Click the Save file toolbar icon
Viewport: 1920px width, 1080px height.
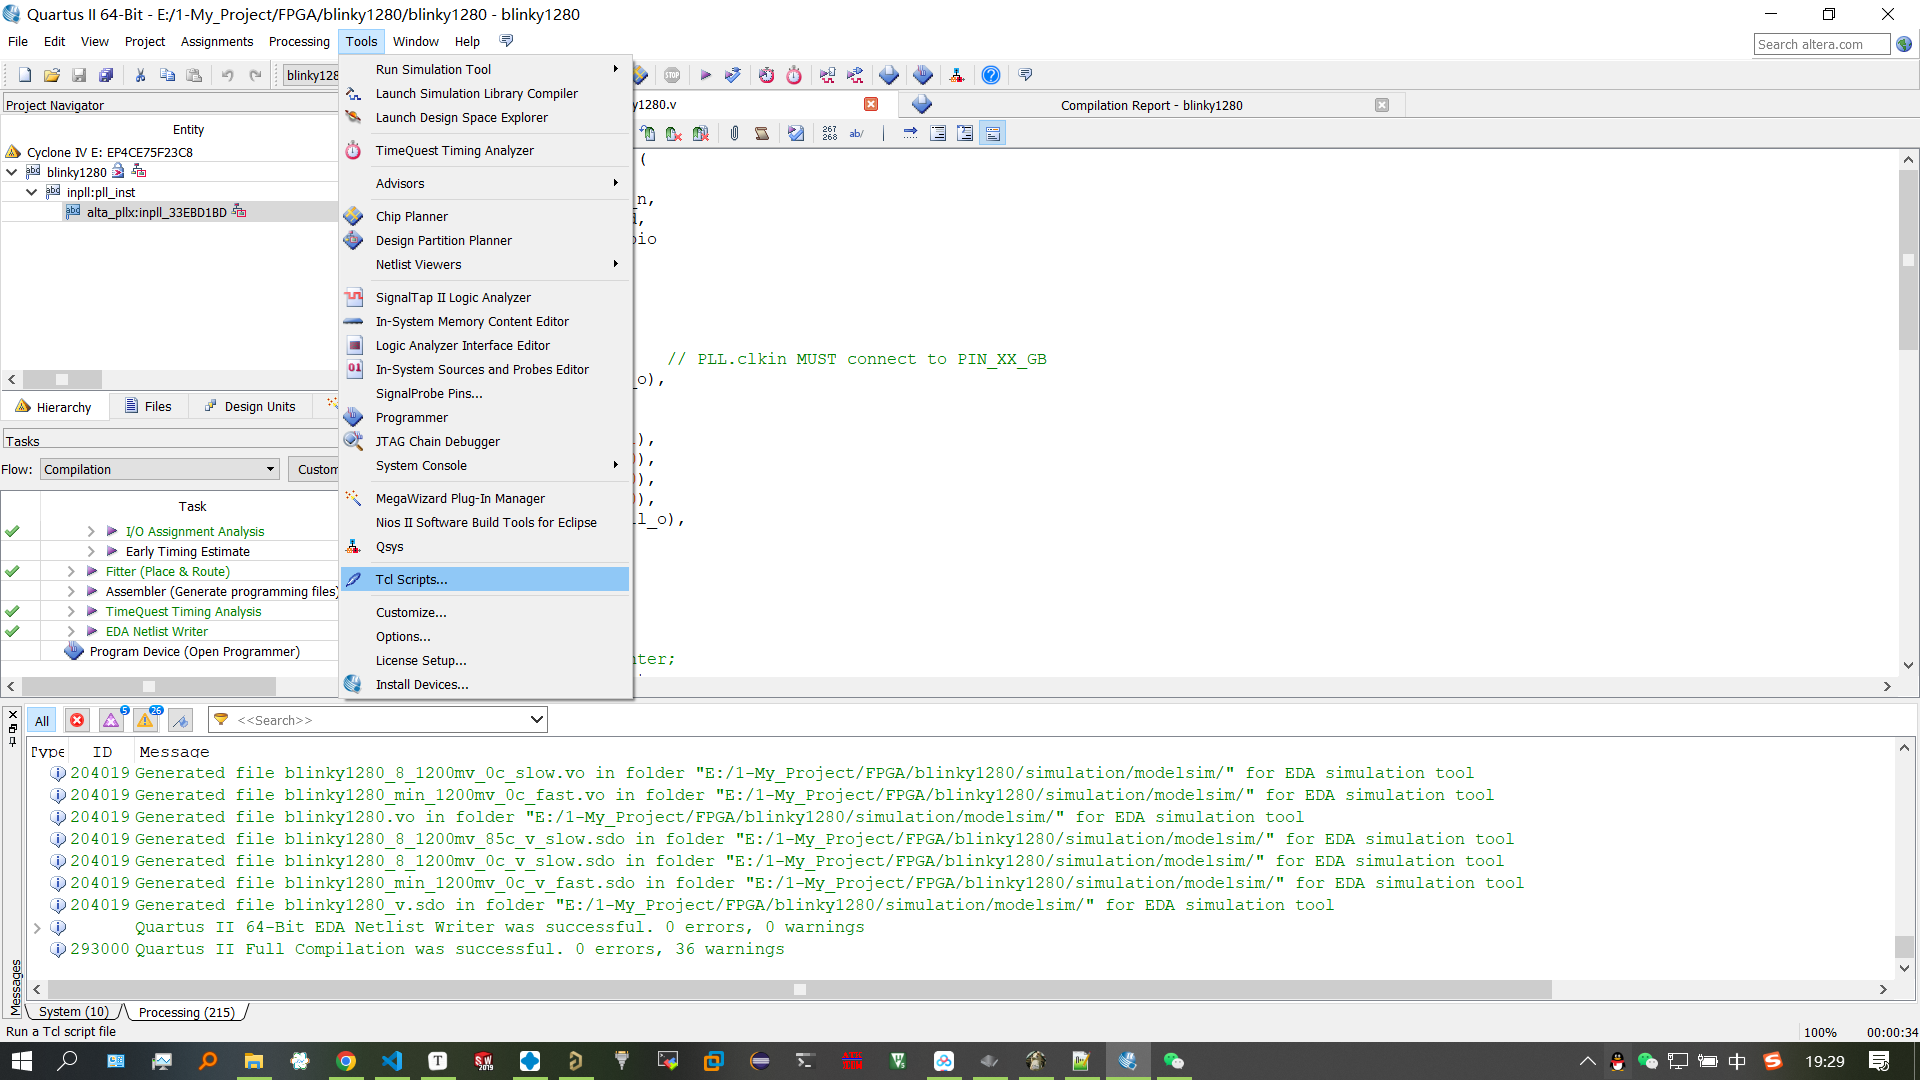click(79, 75)
